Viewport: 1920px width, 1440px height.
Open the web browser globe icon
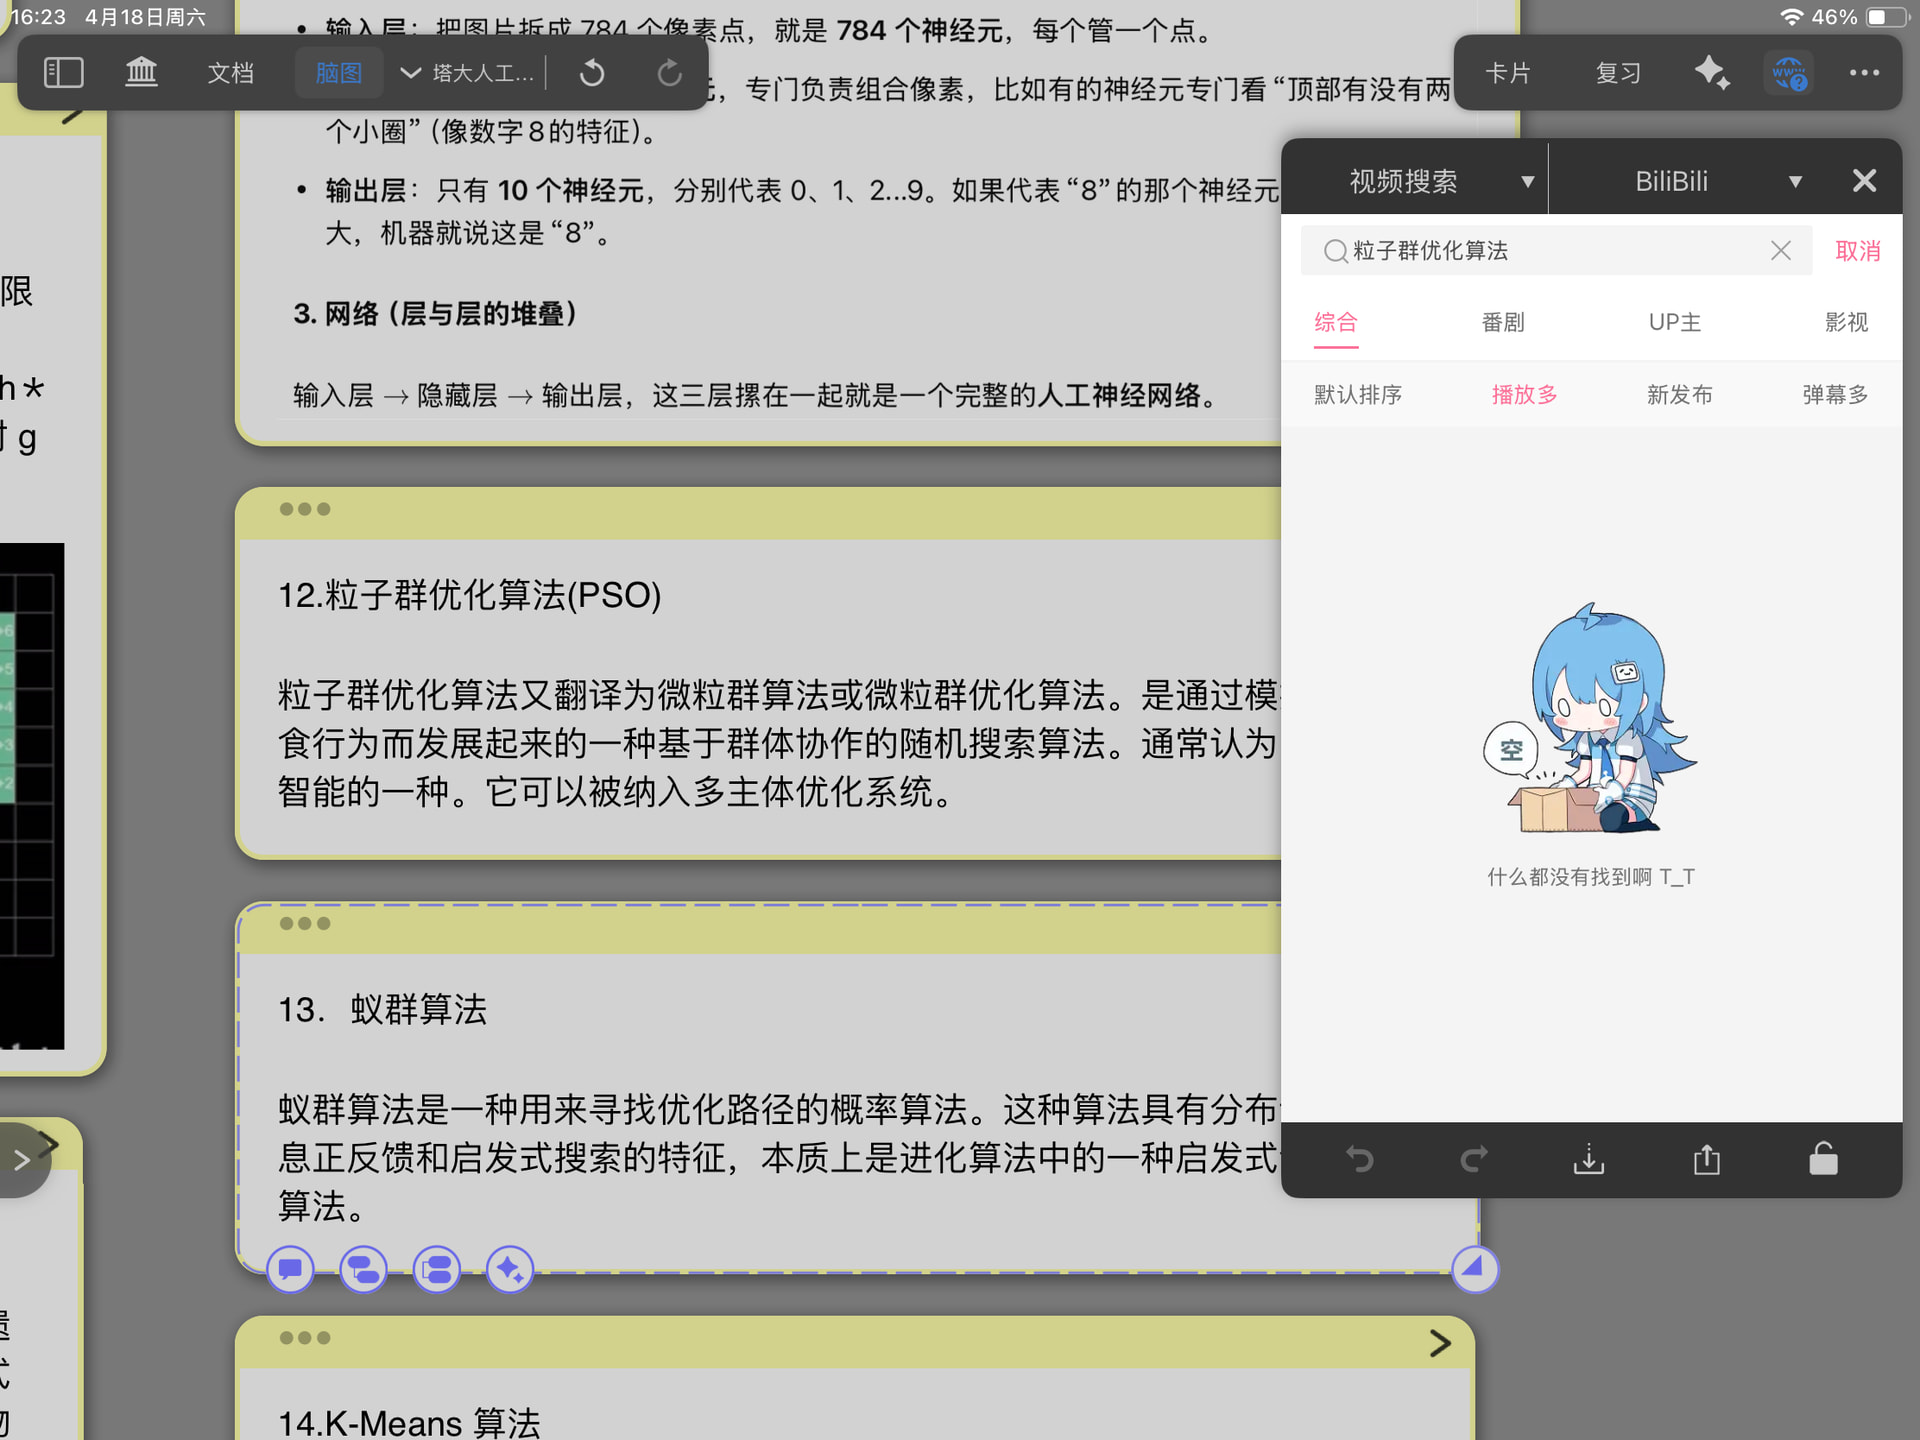[x=1788, y=72]
